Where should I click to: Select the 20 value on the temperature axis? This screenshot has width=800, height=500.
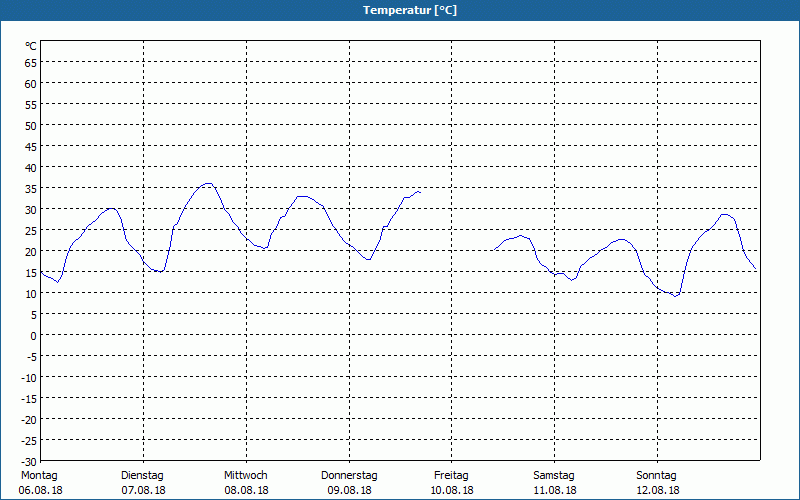(31, 252)
